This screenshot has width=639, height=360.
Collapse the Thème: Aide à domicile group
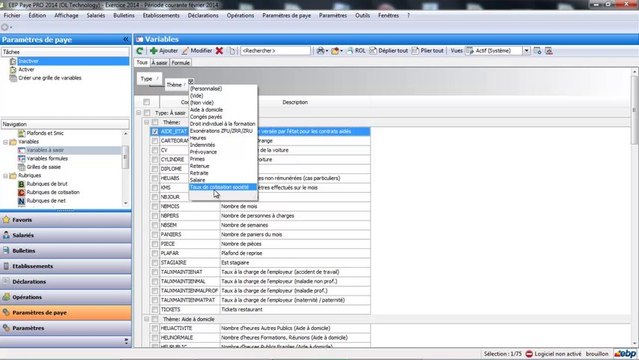[146, 319]
